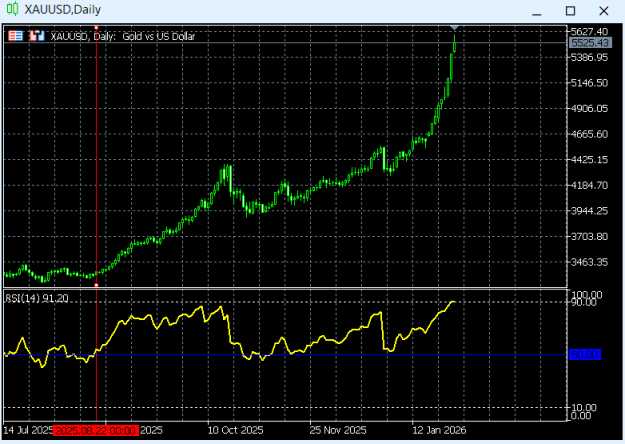Click the 3463.35 price scale label
This screenshot has height=444, width=625.
(589, 262)
